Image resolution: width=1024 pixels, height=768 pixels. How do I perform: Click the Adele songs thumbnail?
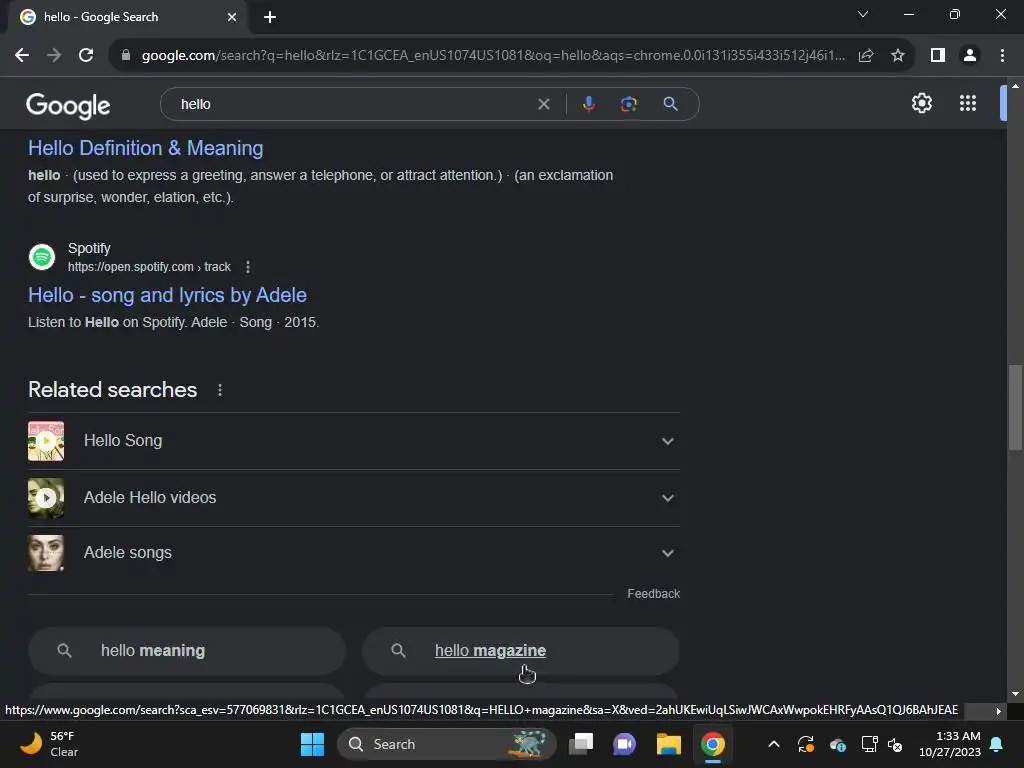[46, 553]
